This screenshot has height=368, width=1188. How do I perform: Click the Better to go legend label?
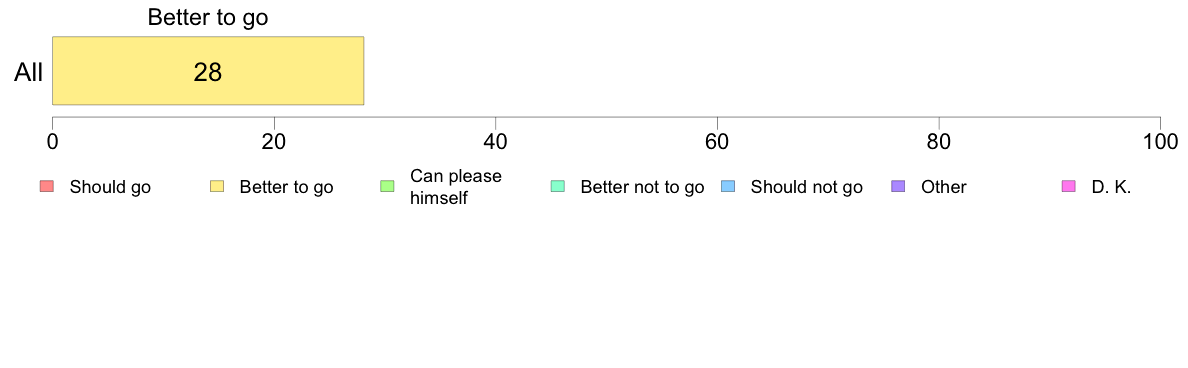pyautogui.click(x=286, y=188)
